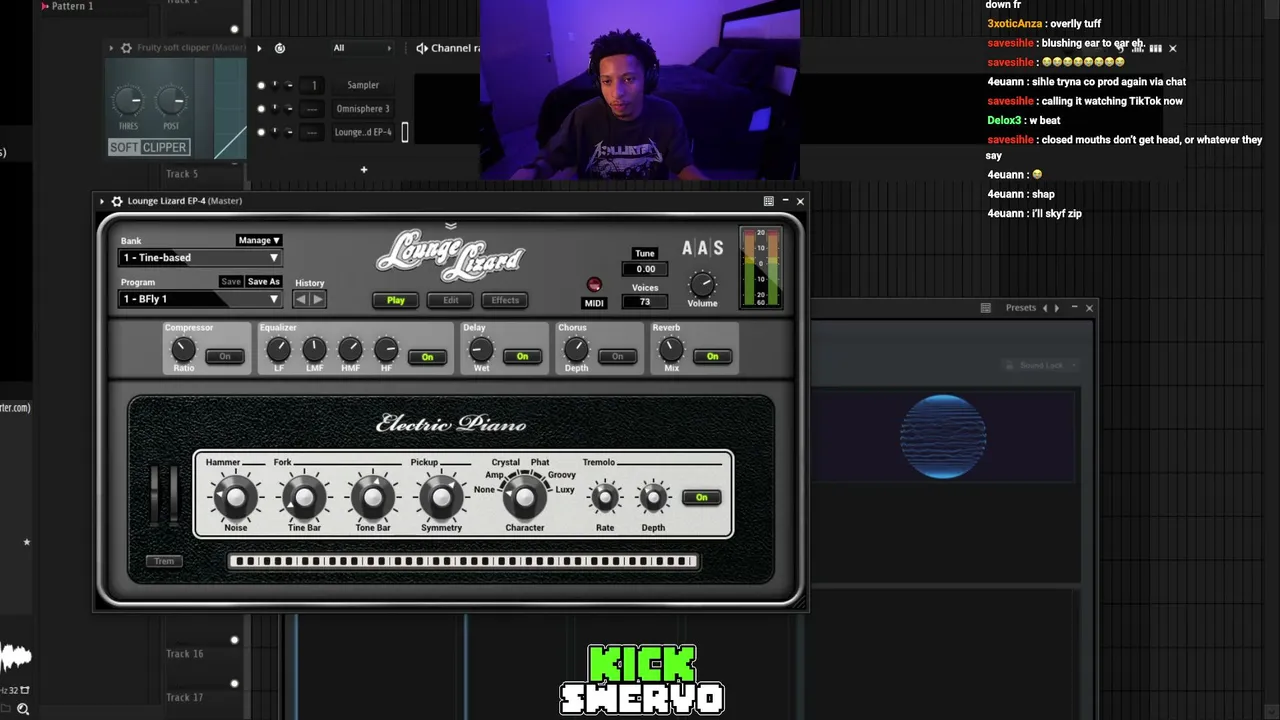Click the Hammer Noise knob
This screenshot has width=1280, height=720.
click(x=236, y=496)
